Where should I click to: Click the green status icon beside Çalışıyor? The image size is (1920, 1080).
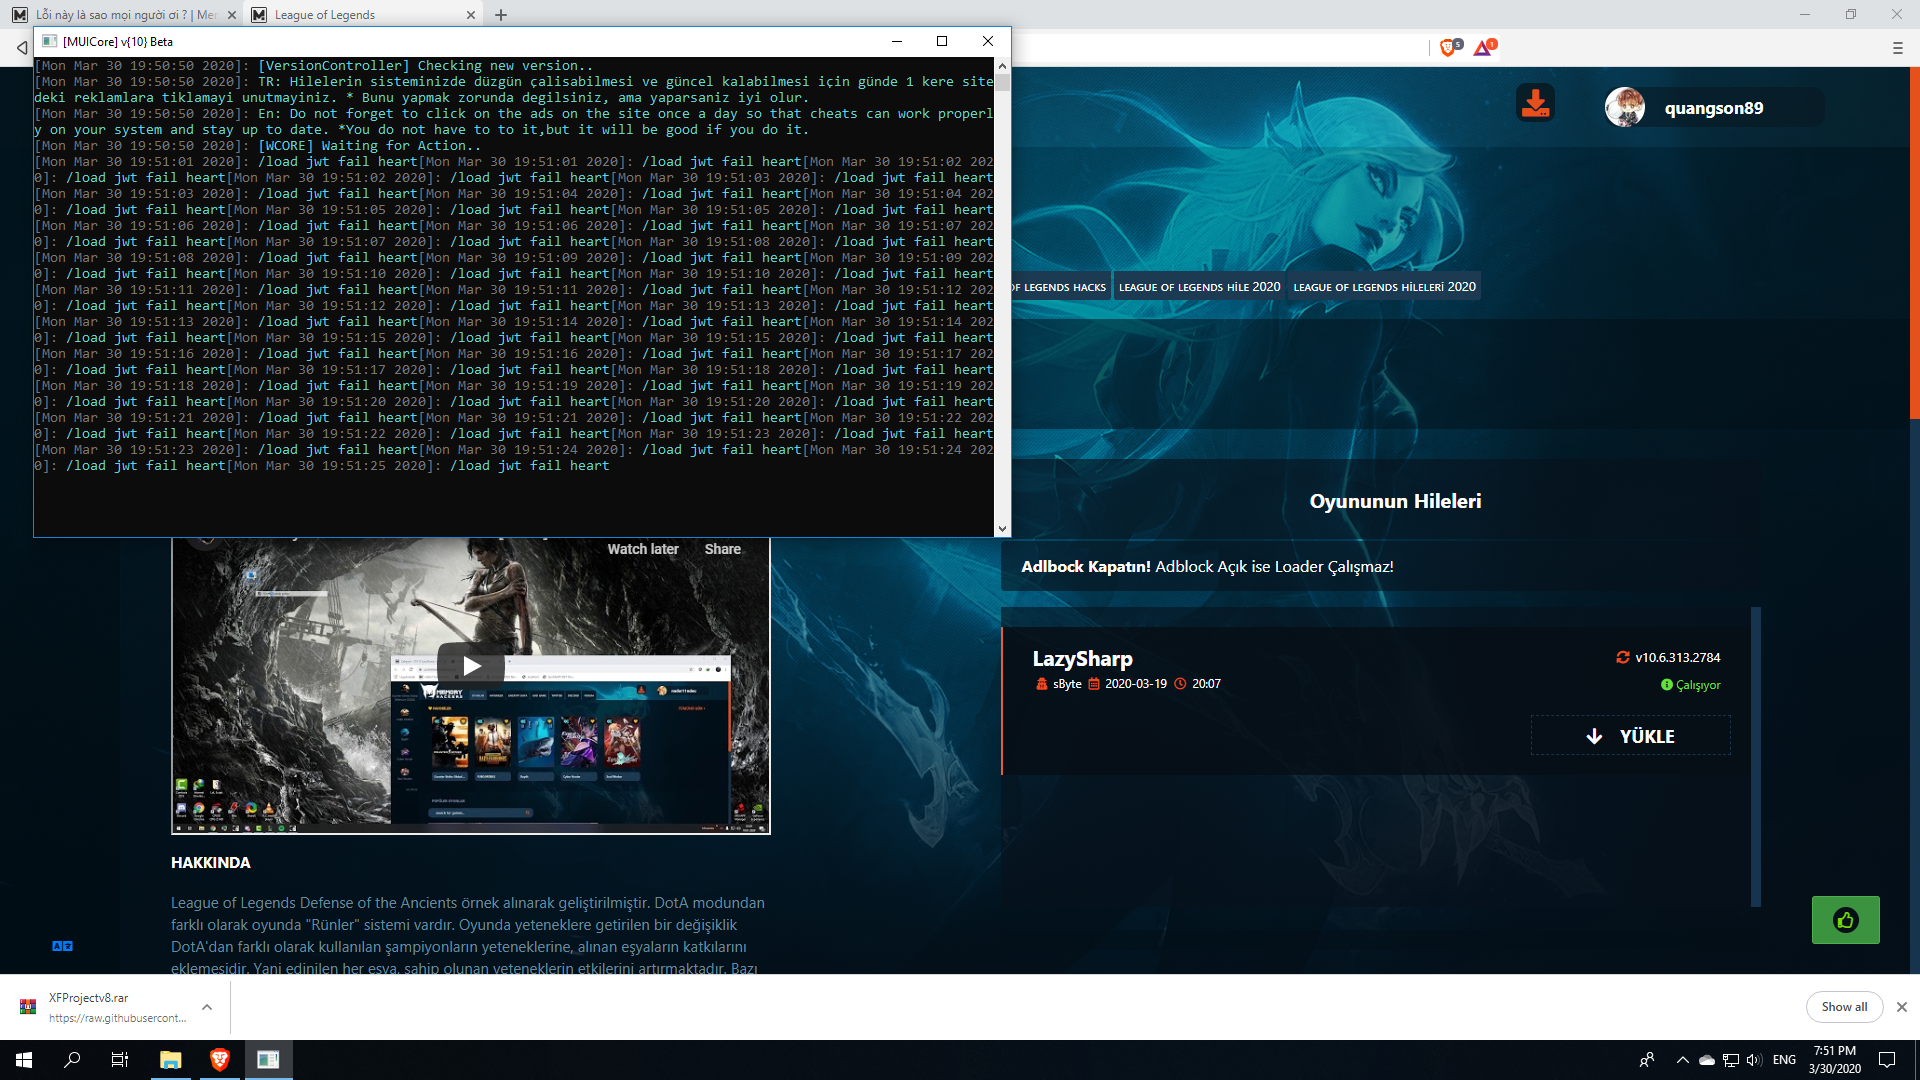click(x=1667, y=685)
